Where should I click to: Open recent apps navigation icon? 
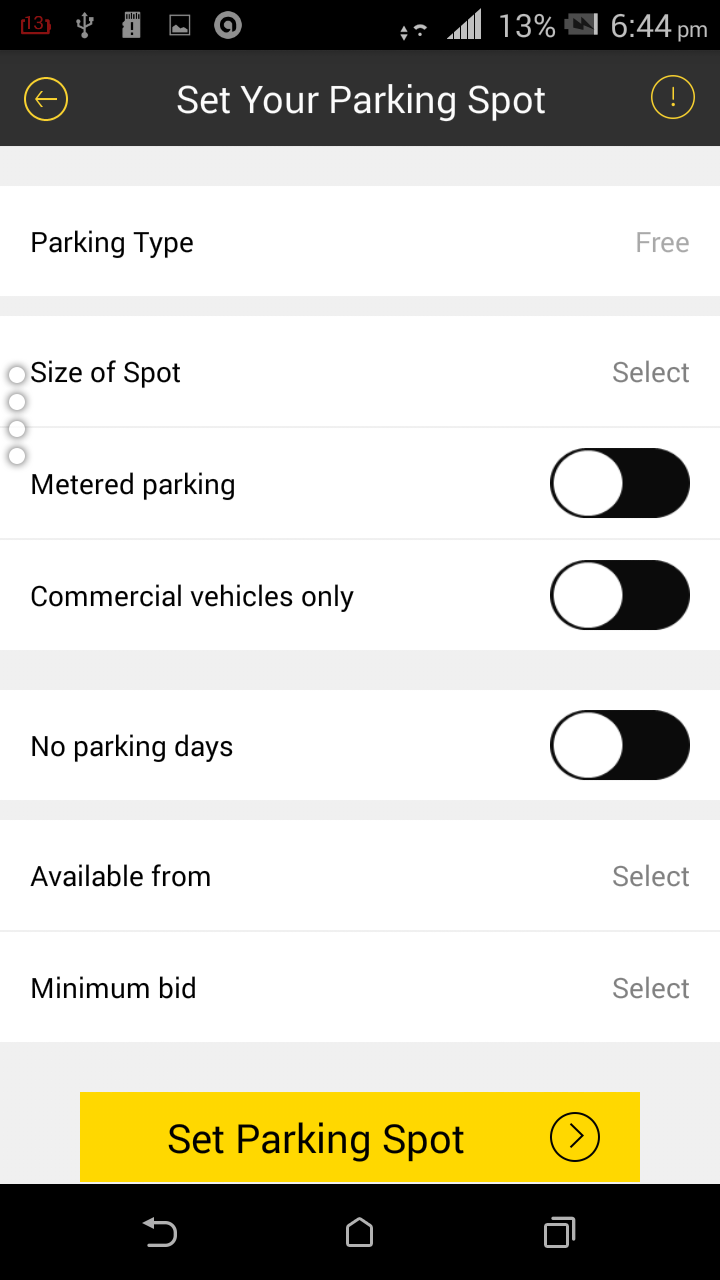click(x=559, y=1232)
